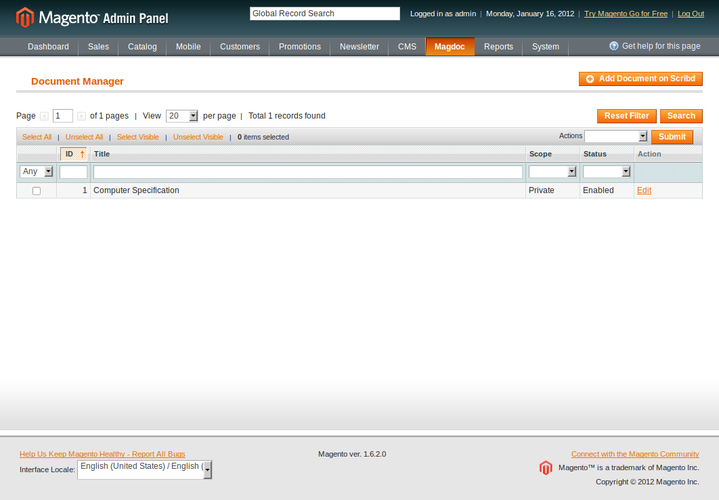Click the Log Out link
This screenshot has width=719, height=500.
[x=691, y=14]
